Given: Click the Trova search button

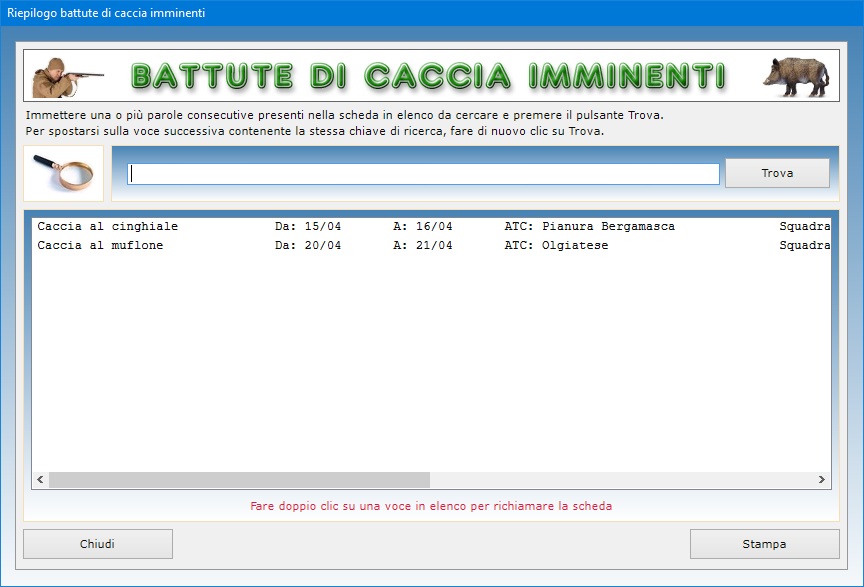Looking at the screenshot, I should tap(777, 173).
